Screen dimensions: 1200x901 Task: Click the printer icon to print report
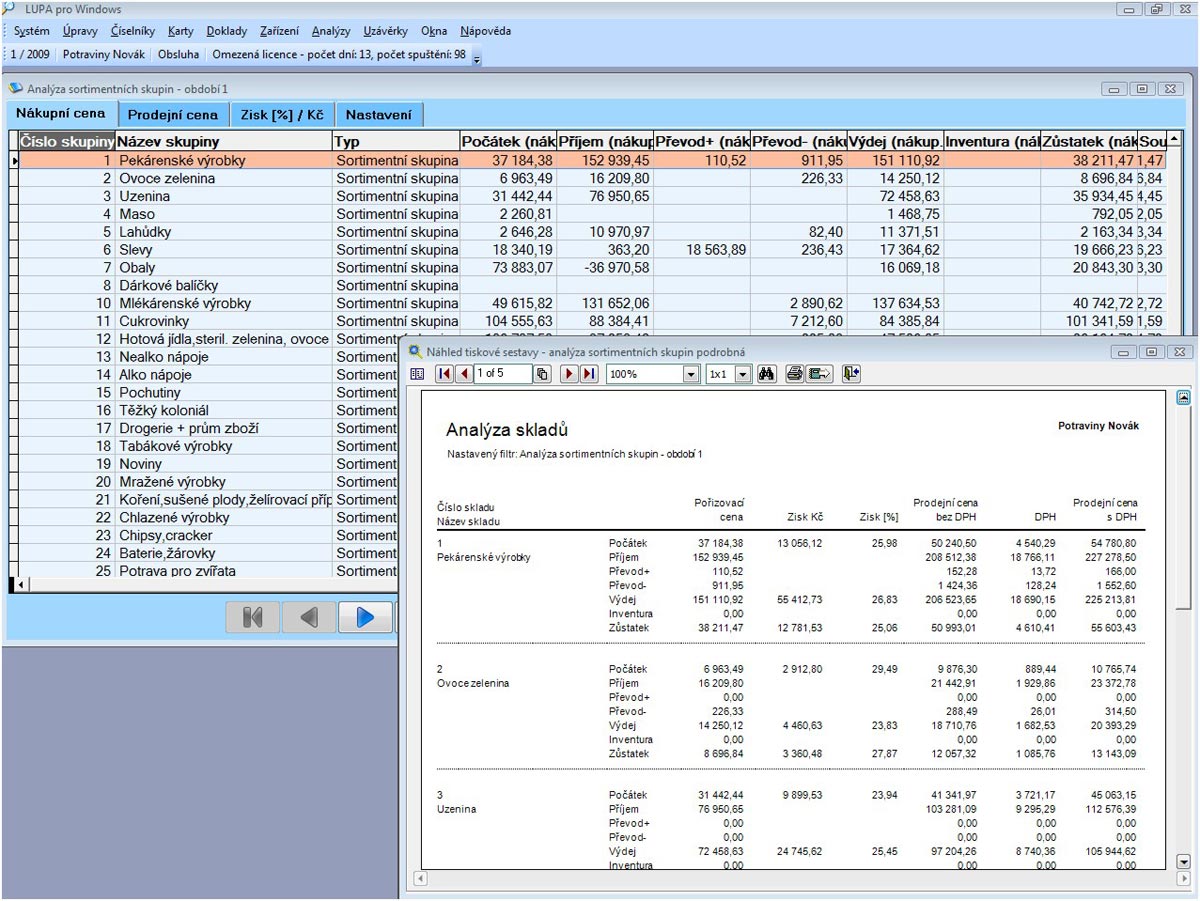(x=794, y=373)
